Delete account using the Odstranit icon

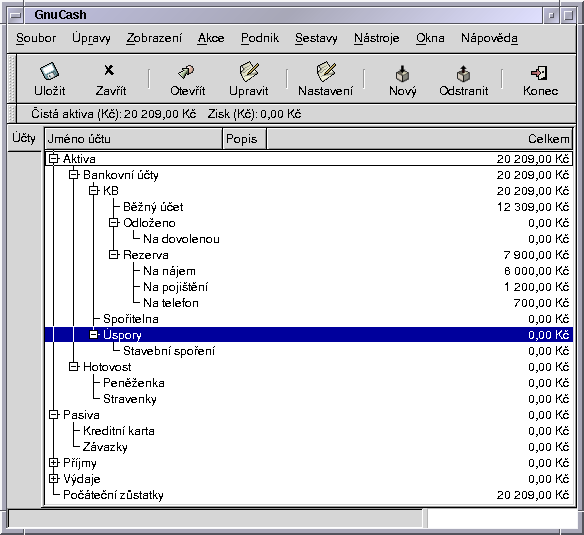tap(463, 73)
